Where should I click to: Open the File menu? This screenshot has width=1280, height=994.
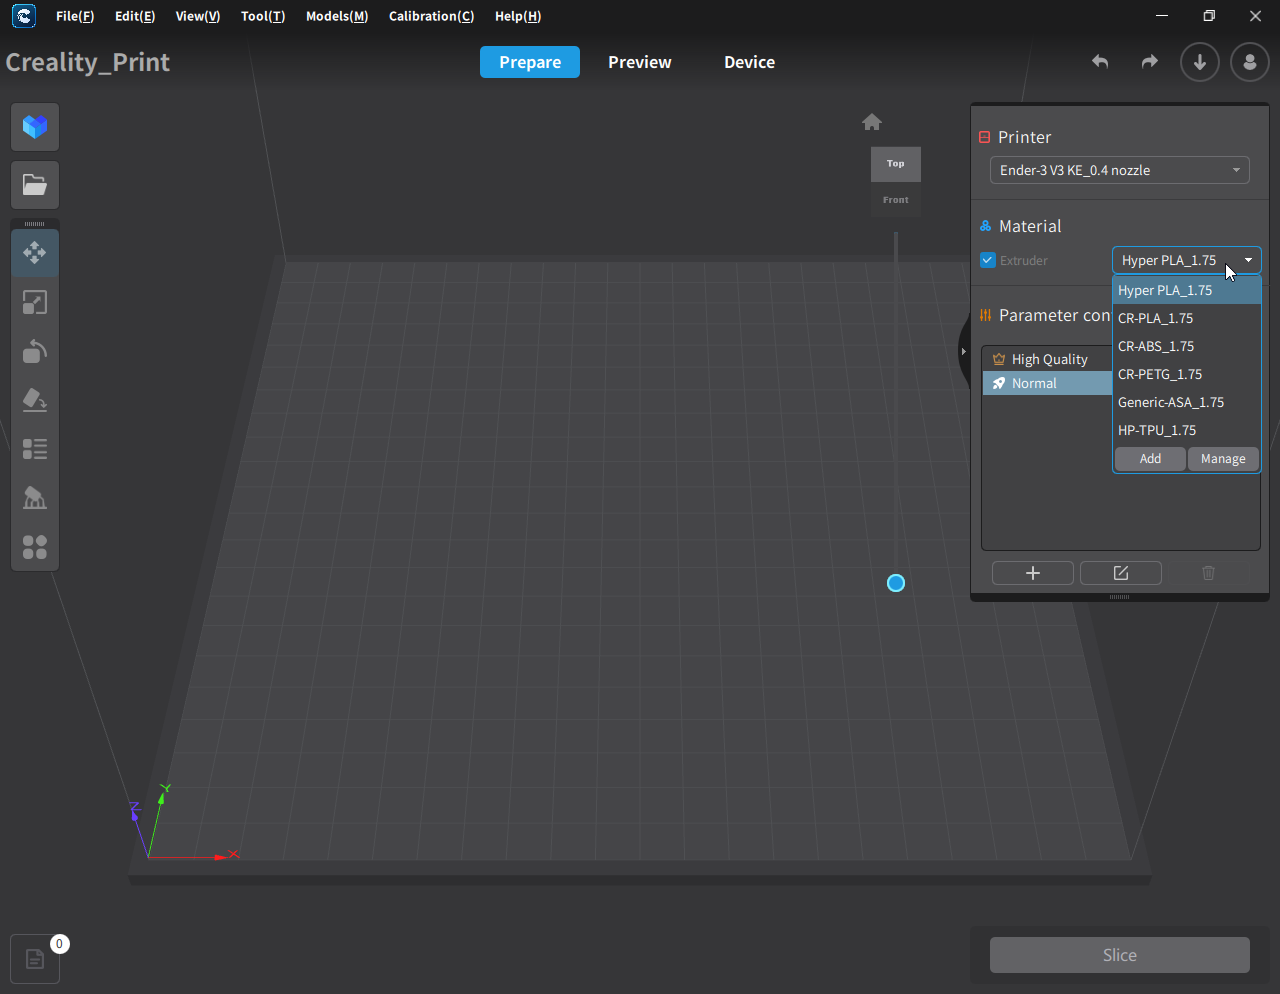[x=75, y=16]
